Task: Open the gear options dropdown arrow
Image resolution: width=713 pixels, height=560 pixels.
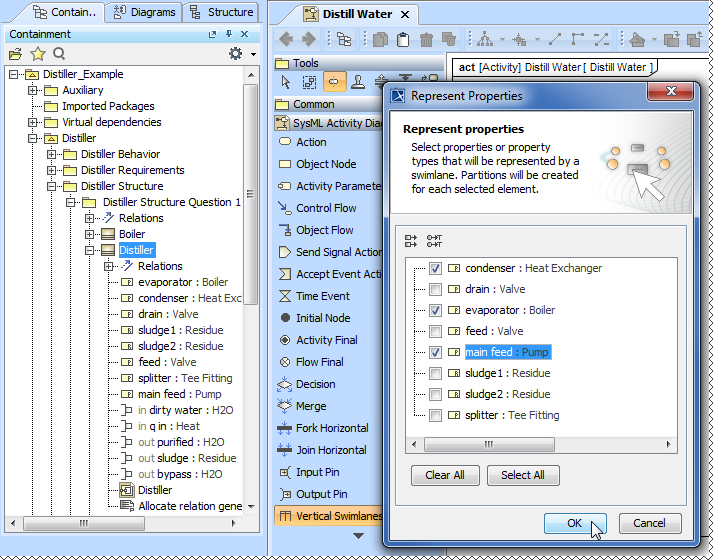Action: click(253, 54)
